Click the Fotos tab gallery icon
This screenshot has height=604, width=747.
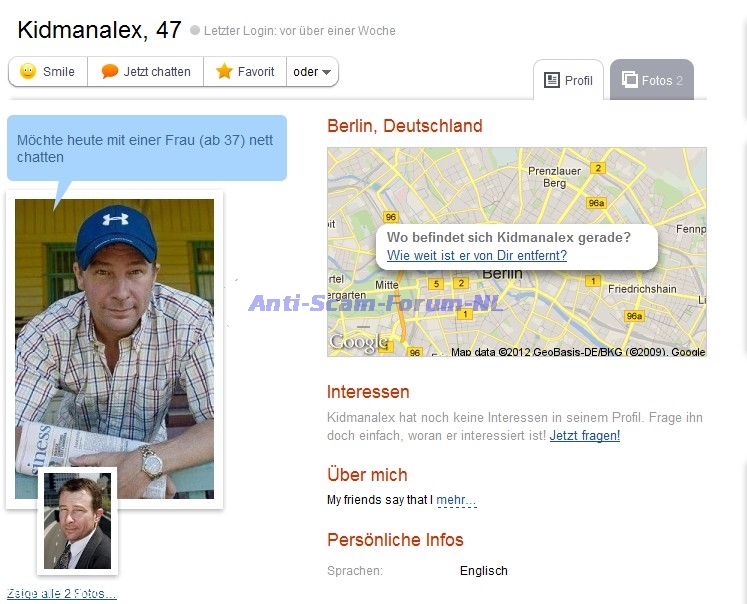coord(630,80)
